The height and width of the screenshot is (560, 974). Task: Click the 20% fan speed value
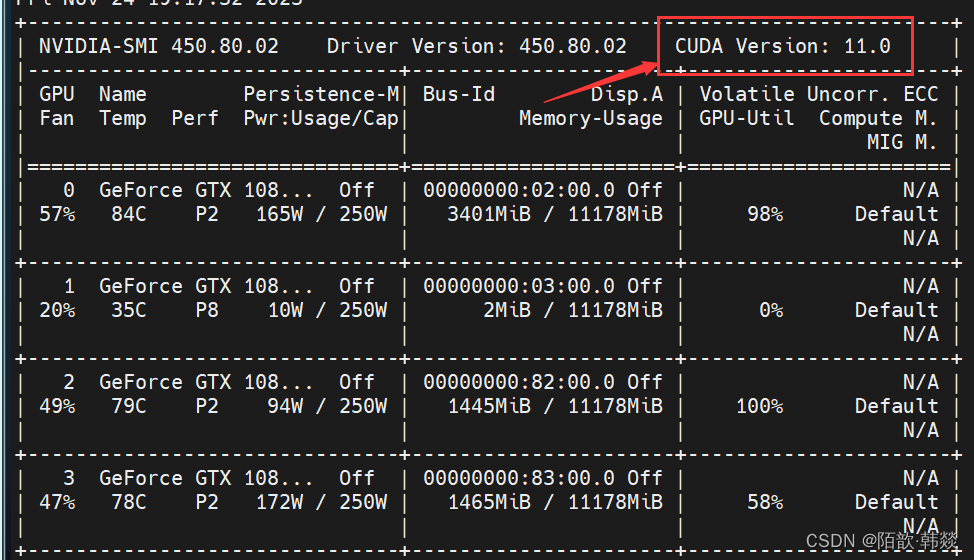[x=57, y=310]
